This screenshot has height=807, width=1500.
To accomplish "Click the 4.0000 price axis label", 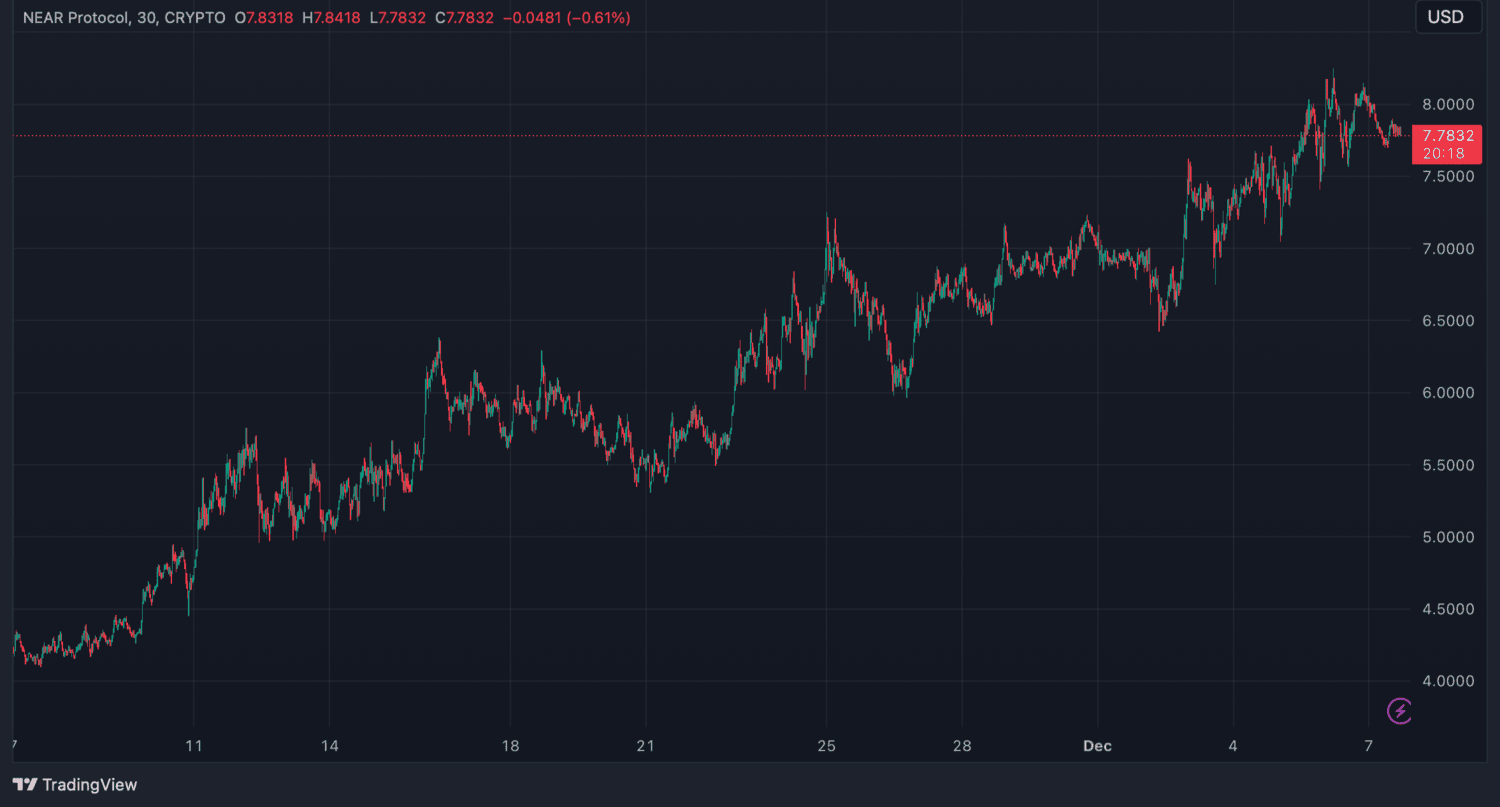I will (1446, 681).
